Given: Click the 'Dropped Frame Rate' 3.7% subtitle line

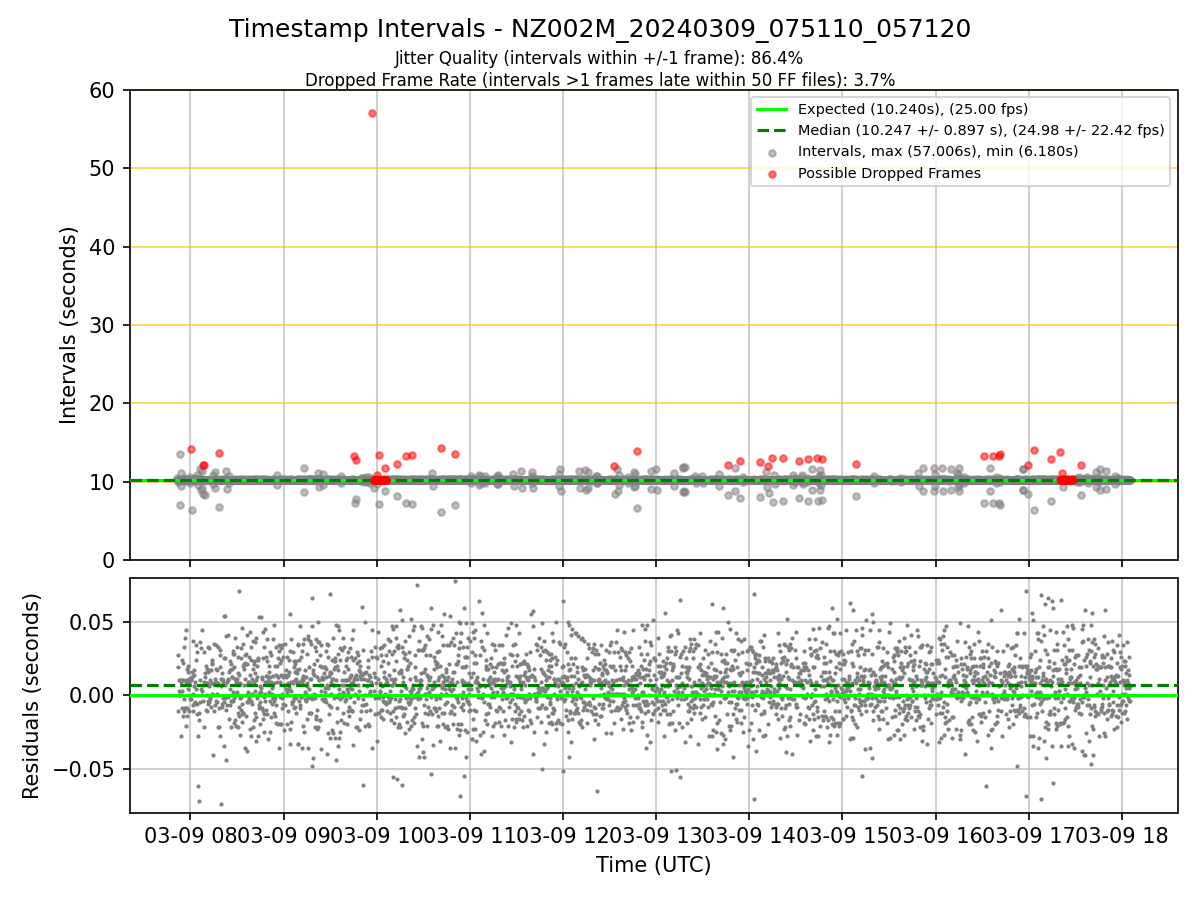Looking at the screenshot, I should (x=600, y=79).
